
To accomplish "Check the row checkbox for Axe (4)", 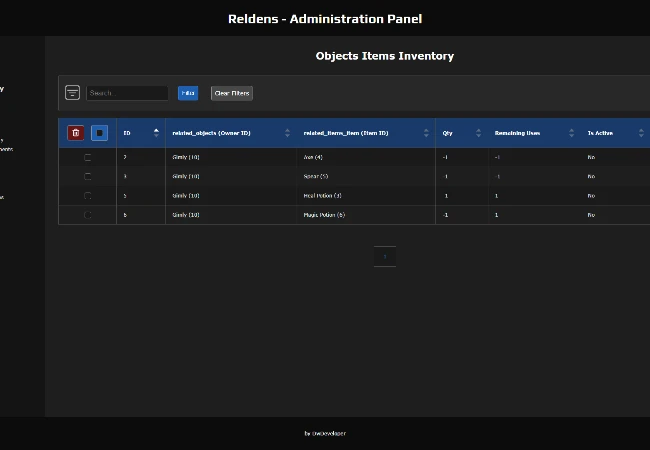I will (x=87, y=157).
